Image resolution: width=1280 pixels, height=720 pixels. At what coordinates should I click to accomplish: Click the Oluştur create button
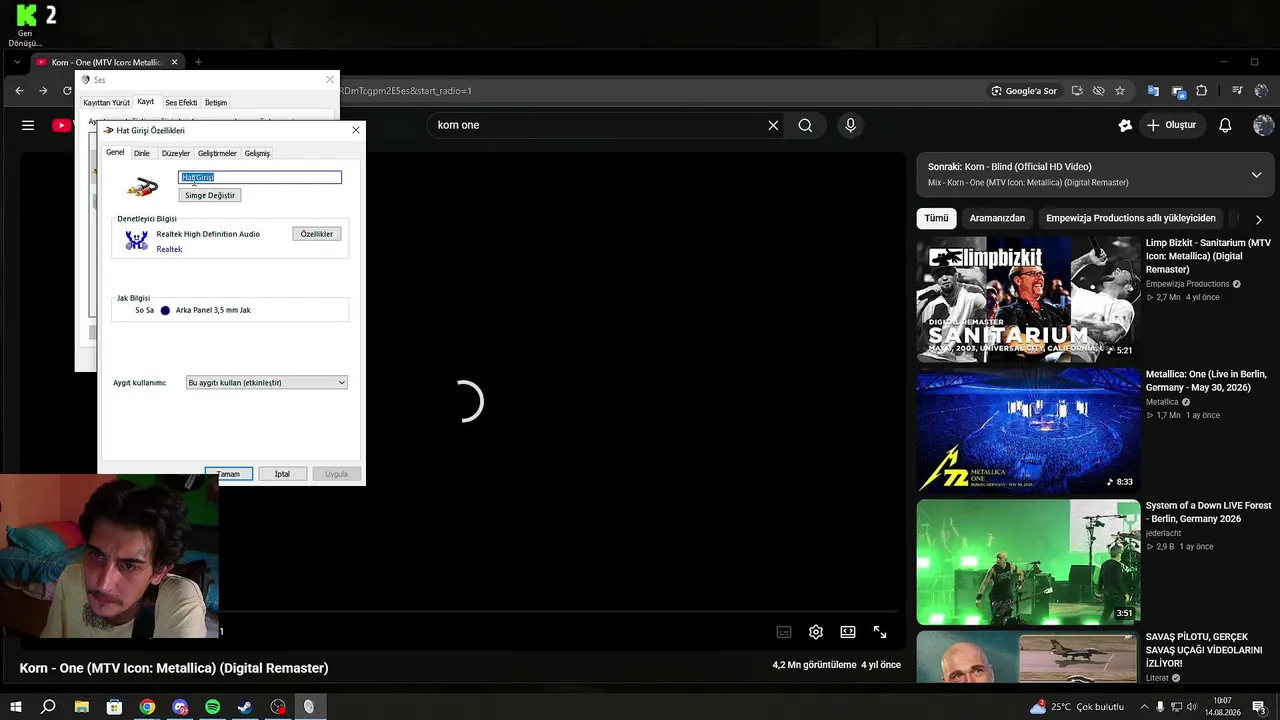pyautogui.click(x=1172, y=125)
